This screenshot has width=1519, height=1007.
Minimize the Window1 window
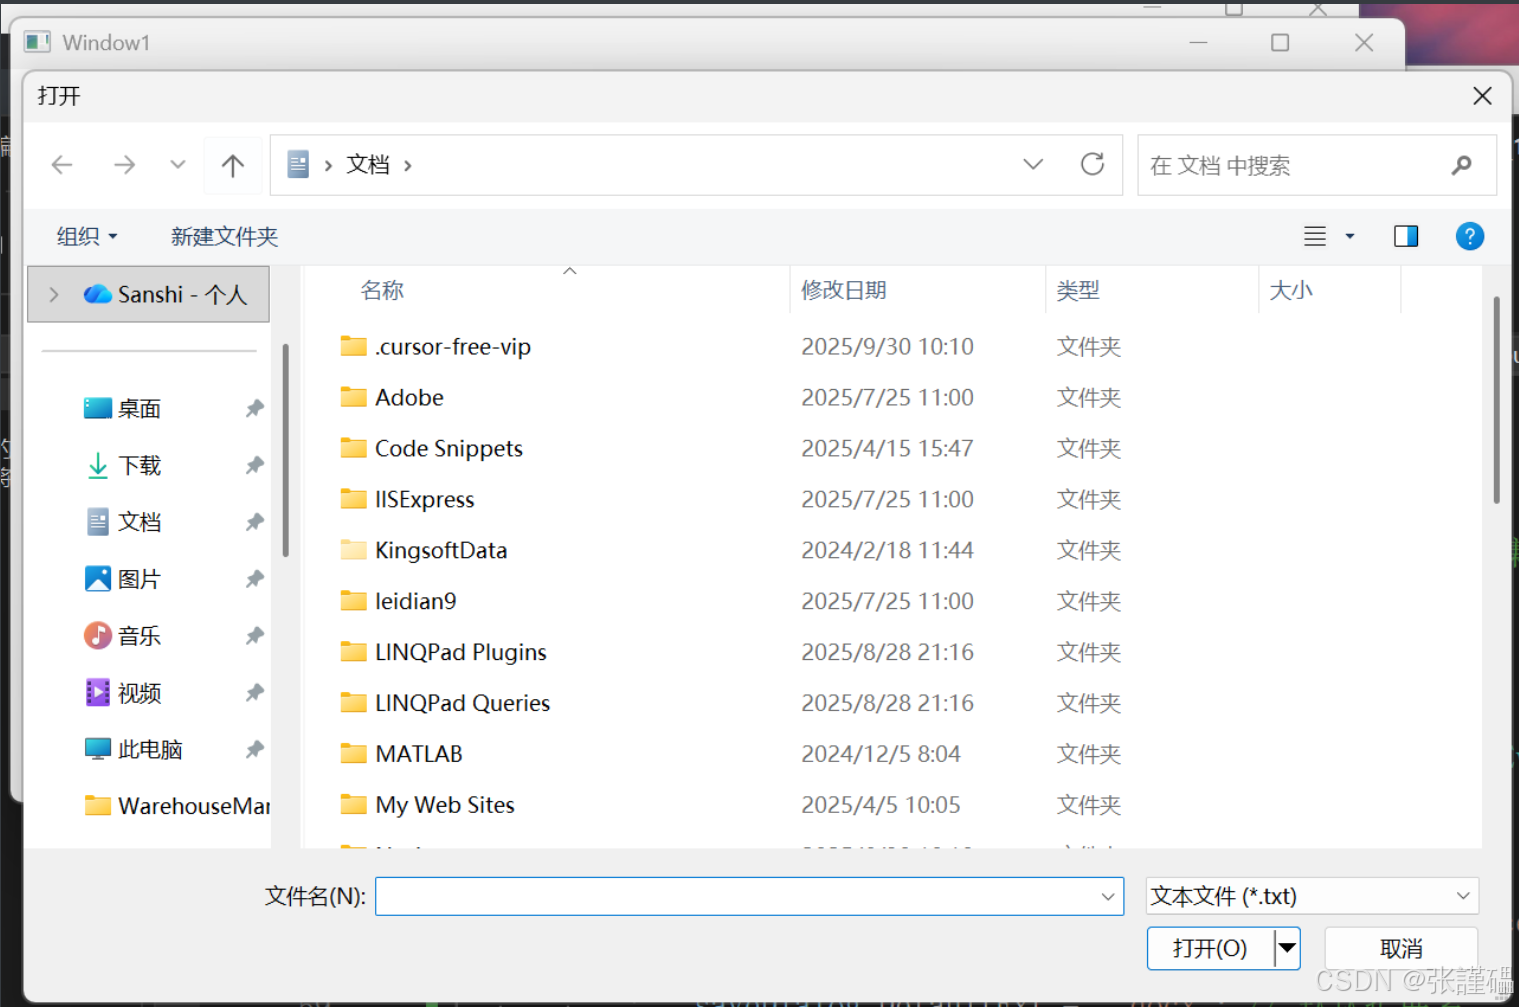pyautogui.click(x=1198, y=42)
